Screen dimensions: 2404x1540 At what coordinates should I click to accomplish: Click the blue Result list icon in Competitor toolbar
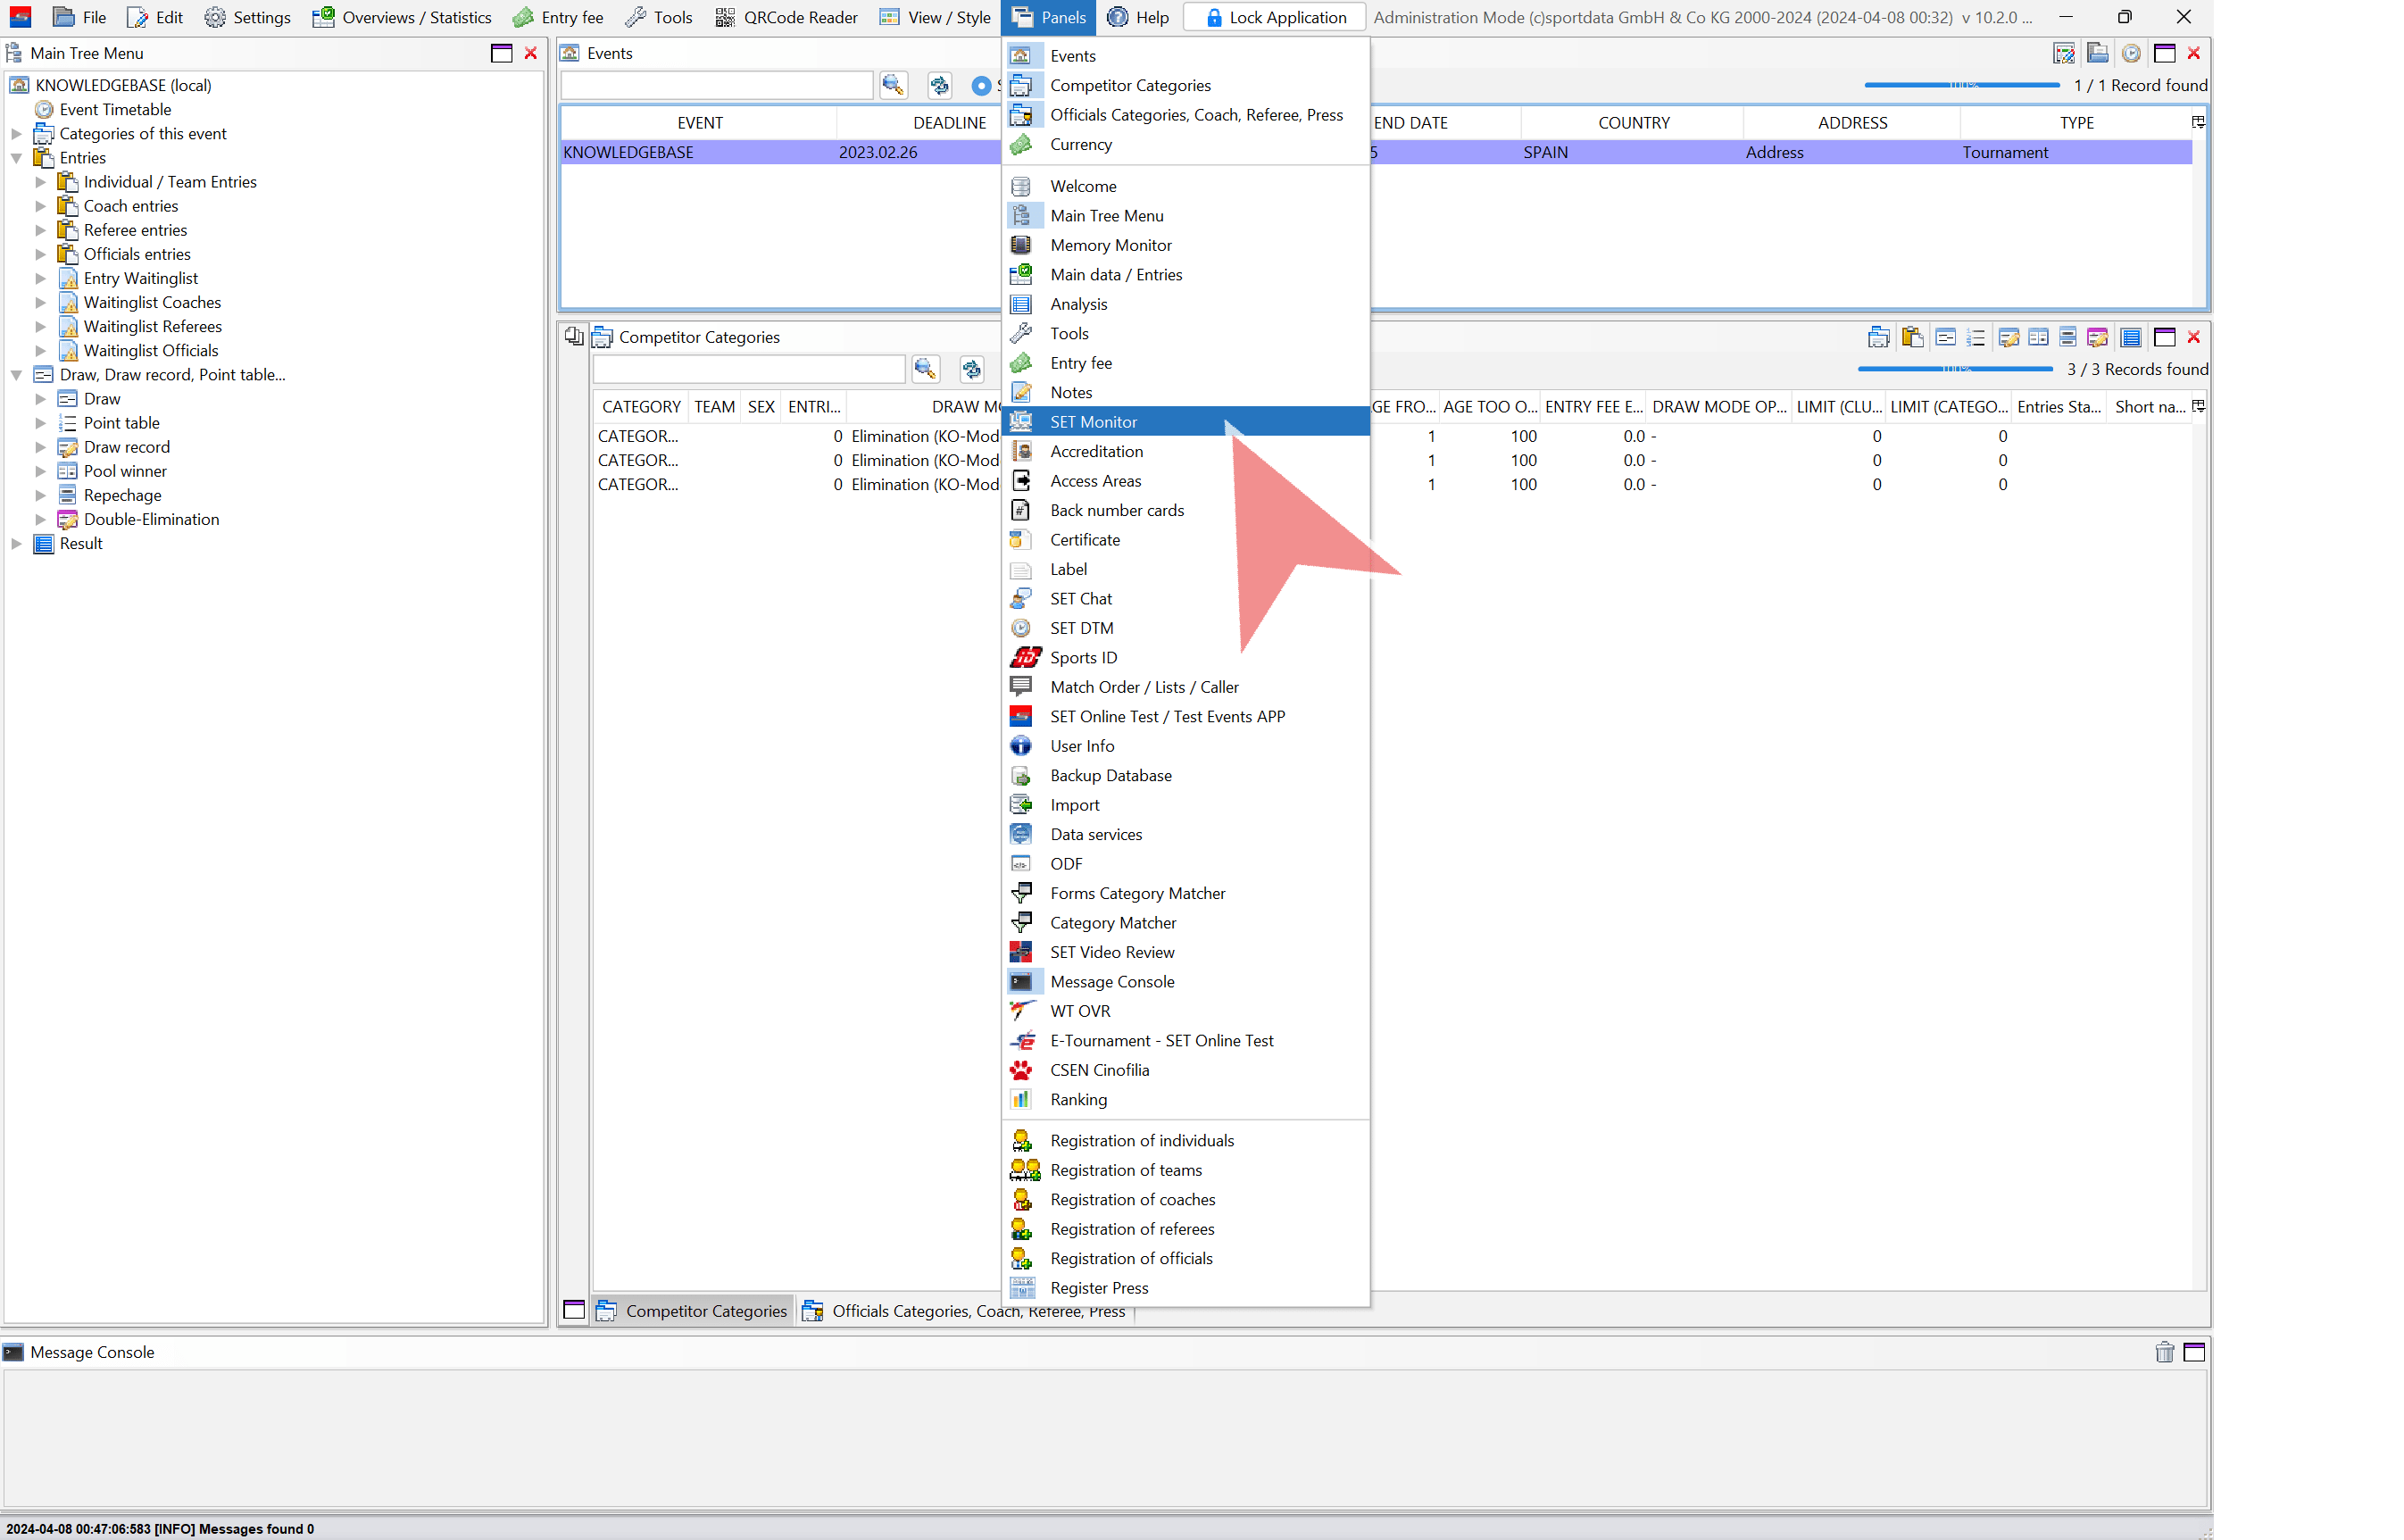click(x=2131, y=338)
